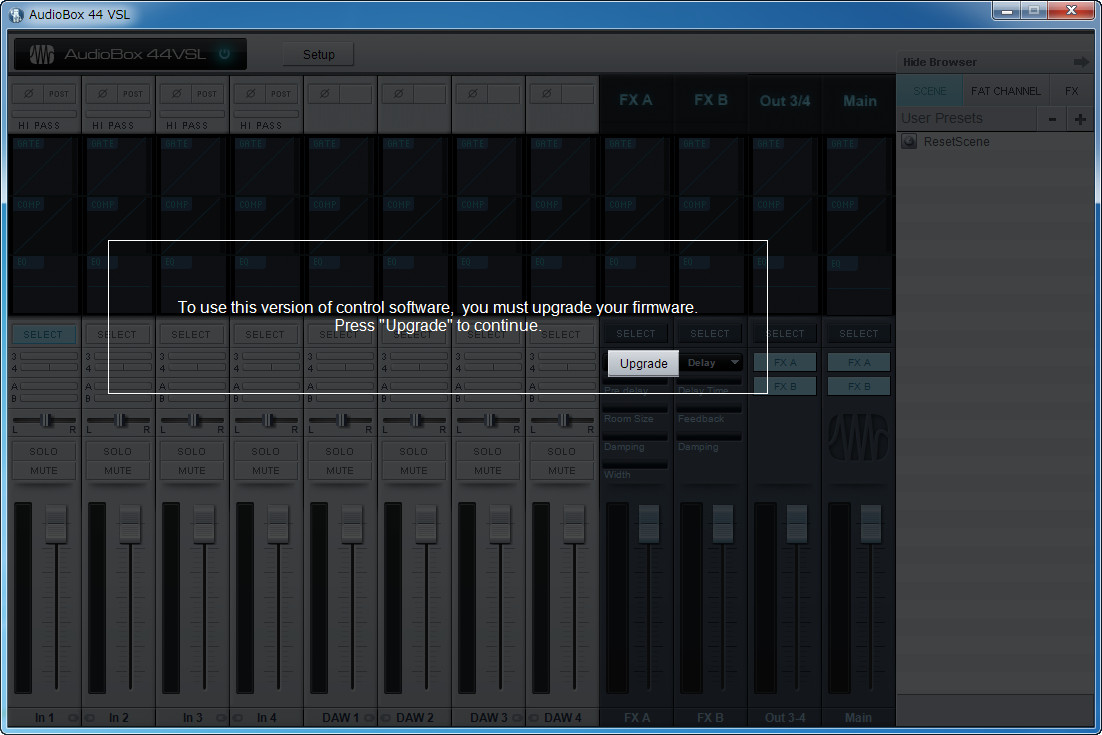The height and width of the screenshot is (735, 1102).
Task: Toggle POST on channel In 4
Action: click(281, 93)
